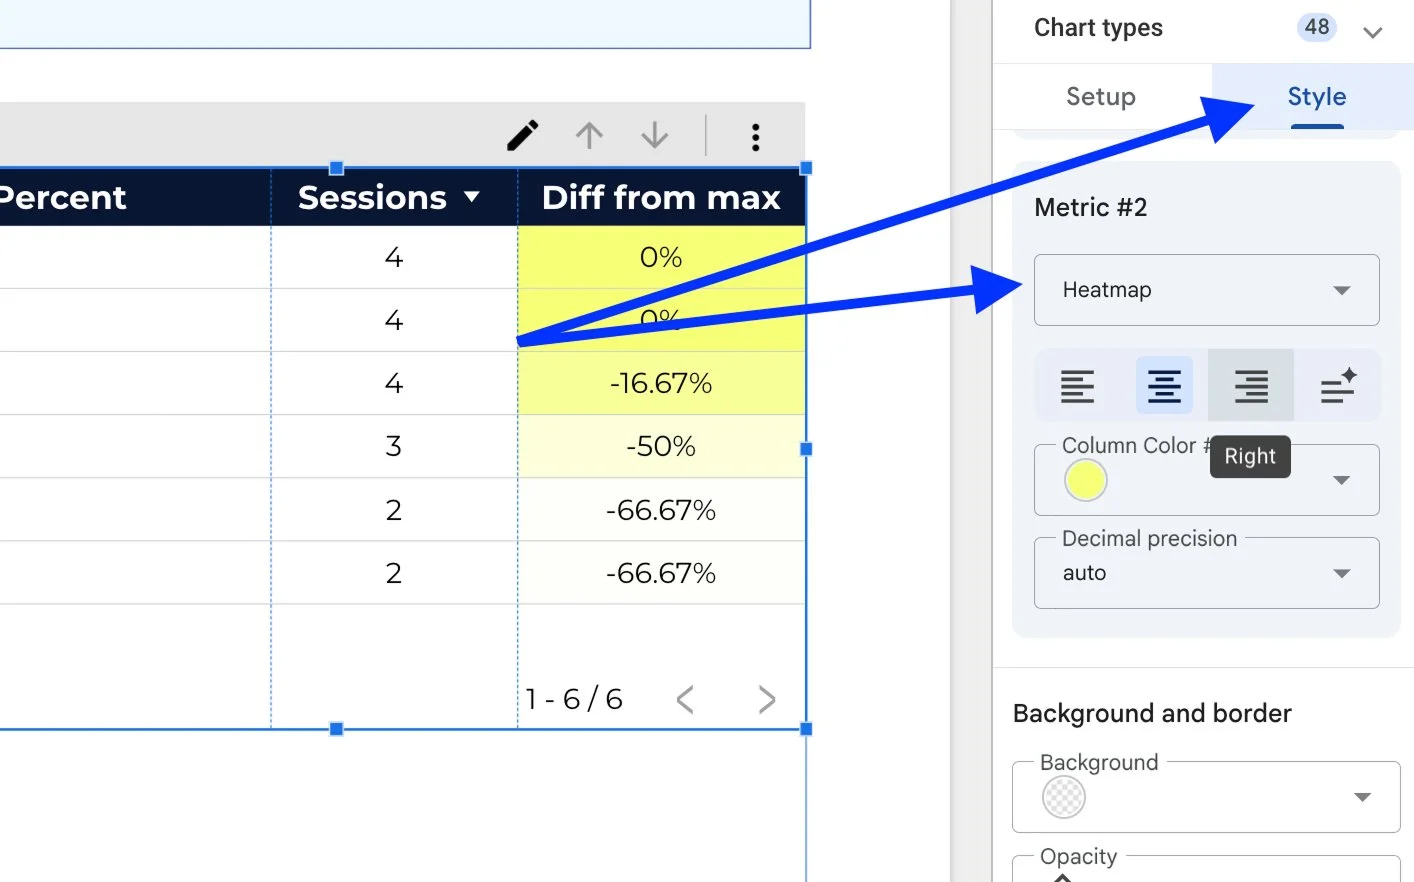Click the Diff from max column header
Image resolution: width=1414 pixels, height=882 pixels.
click(661, 198)
